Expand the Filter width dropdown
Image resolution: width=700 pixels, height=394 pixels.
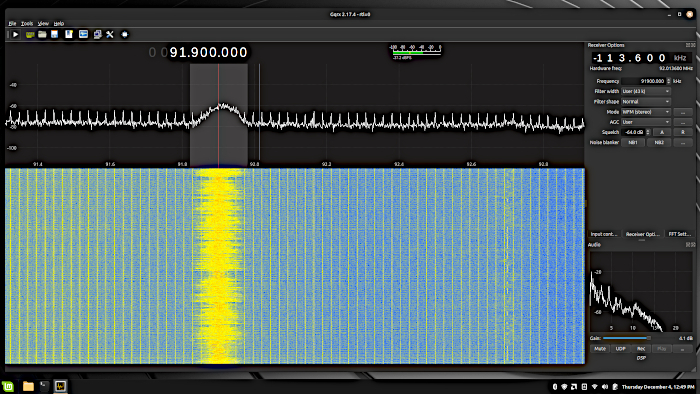[646, 91]
